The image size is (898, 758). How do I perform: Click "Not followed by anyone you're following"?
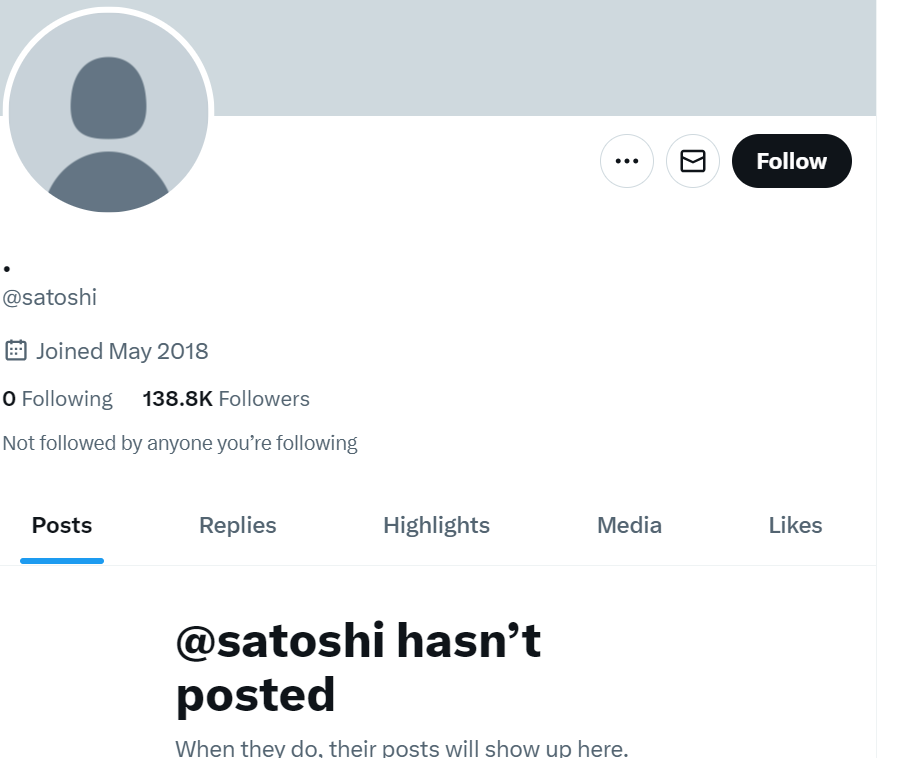click(180, 443)
